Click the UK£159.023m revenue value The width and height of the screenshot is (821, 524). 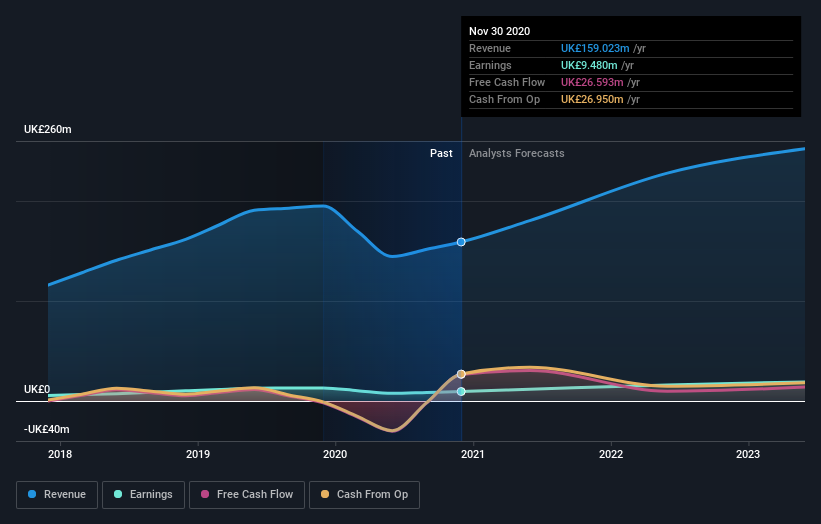coord(595,48)
